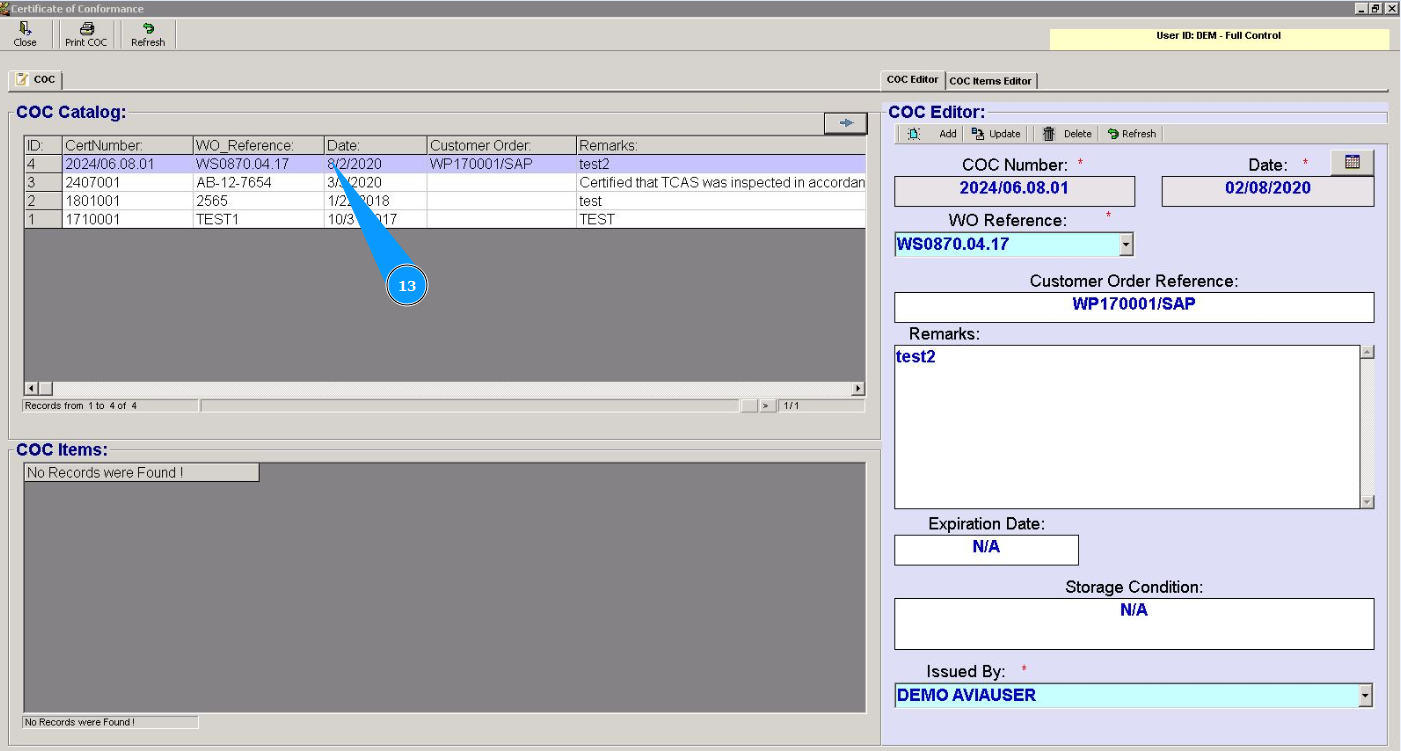Expand the WO Reference dropdown

point(1127,244)
